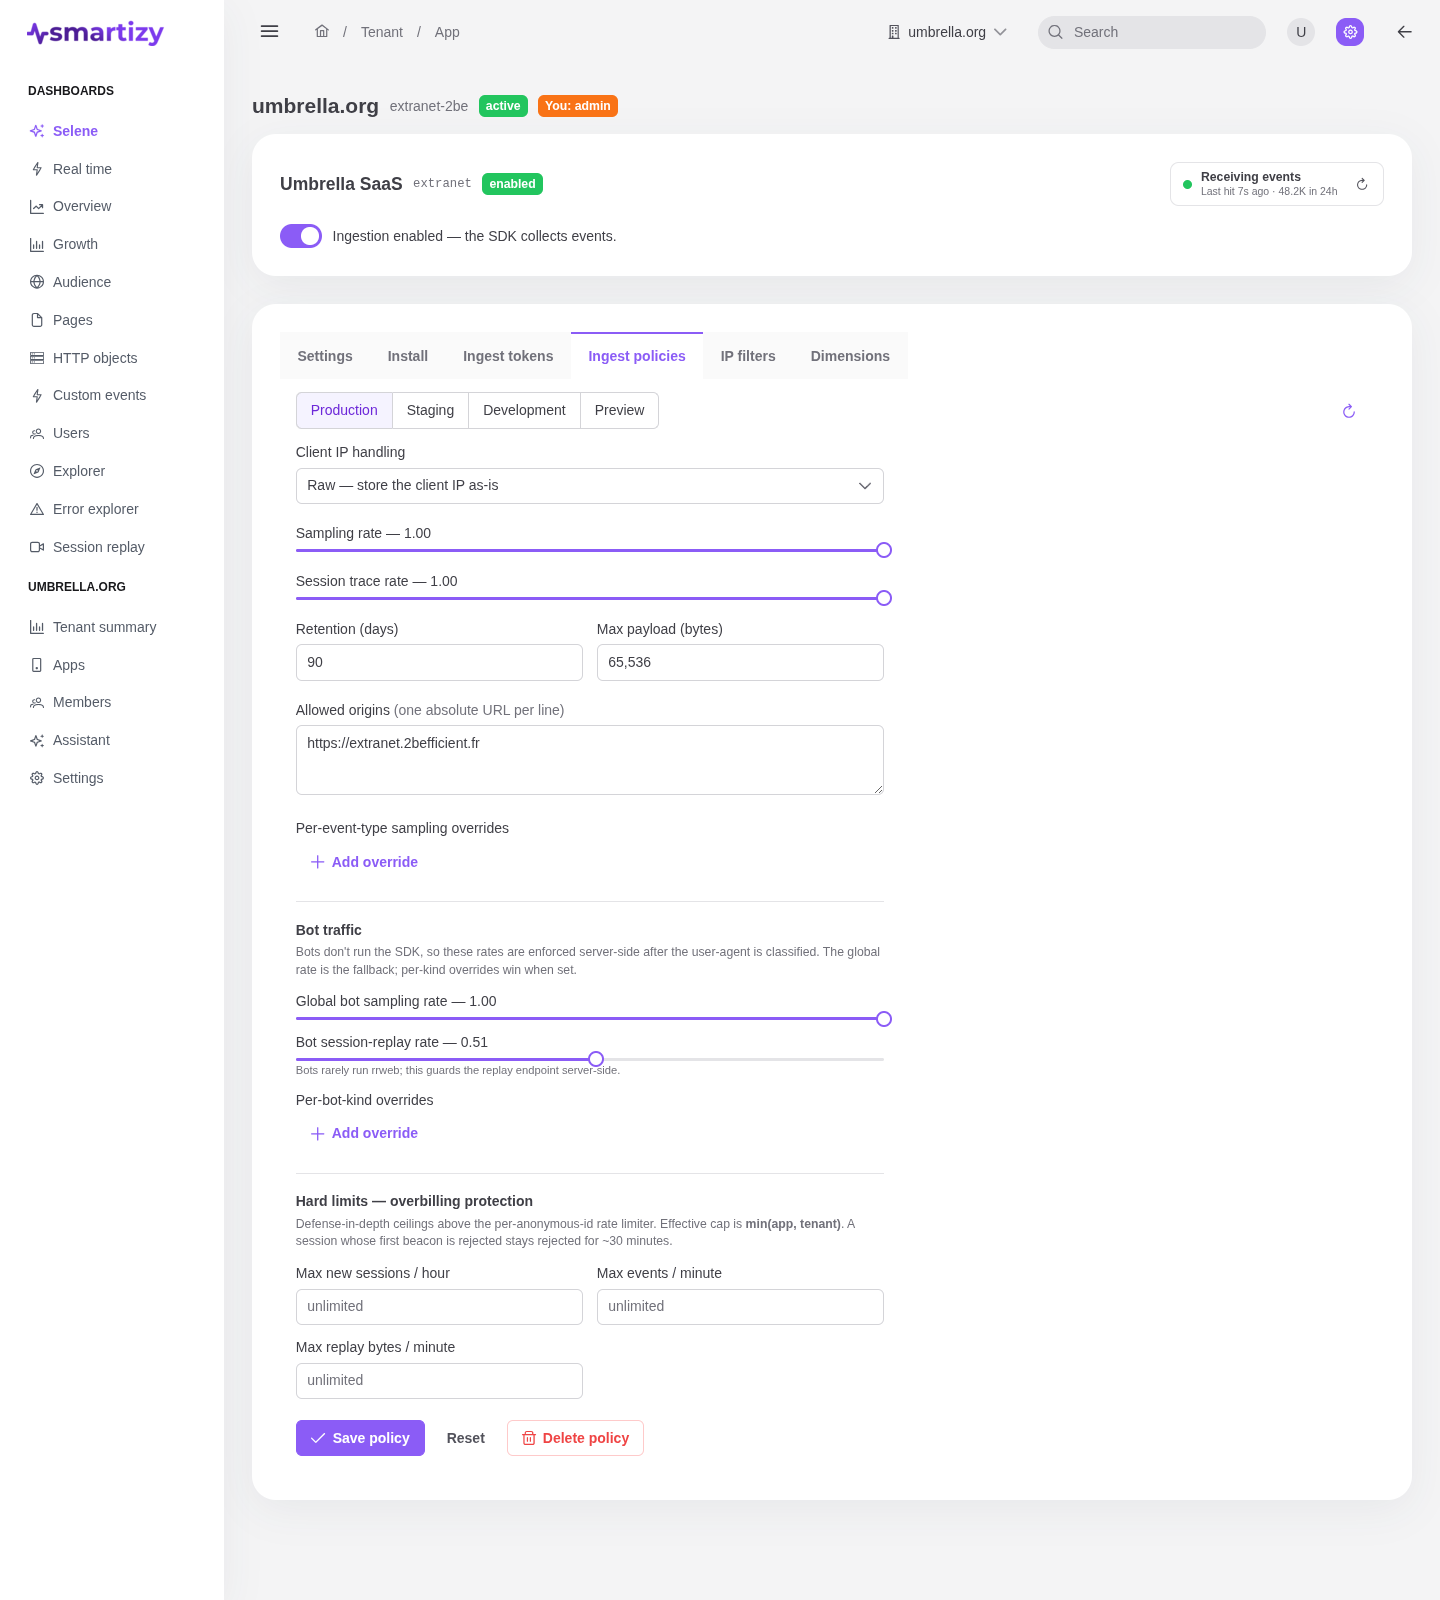Click the Allowed origins text area

click(590, 760)
